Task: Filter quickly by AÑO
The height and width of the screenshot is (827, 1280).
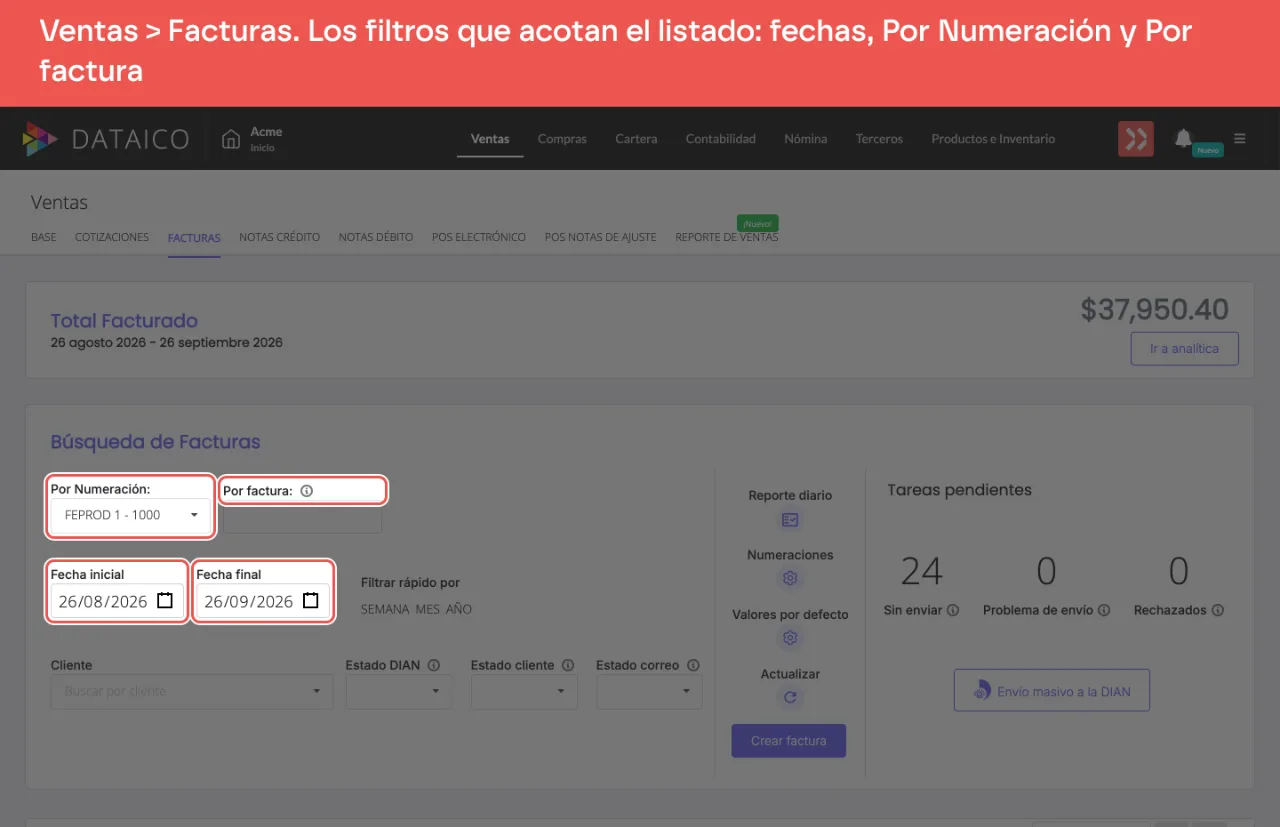Action: coord(459,609)
